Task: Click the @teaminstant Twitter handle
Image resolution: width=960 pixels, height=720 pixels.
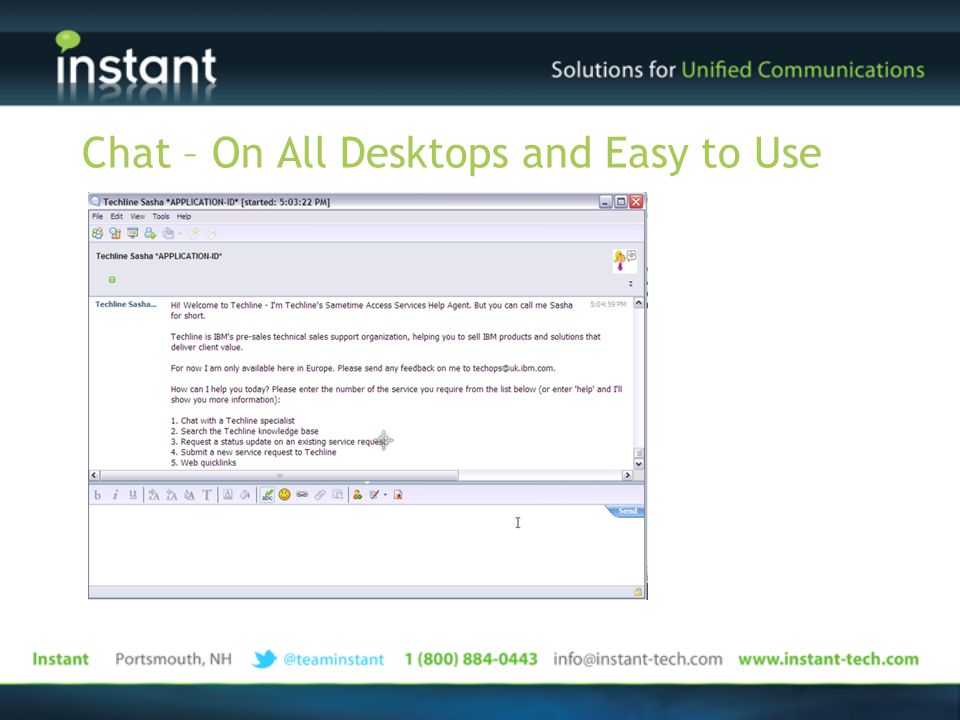Action: point(334,659)
